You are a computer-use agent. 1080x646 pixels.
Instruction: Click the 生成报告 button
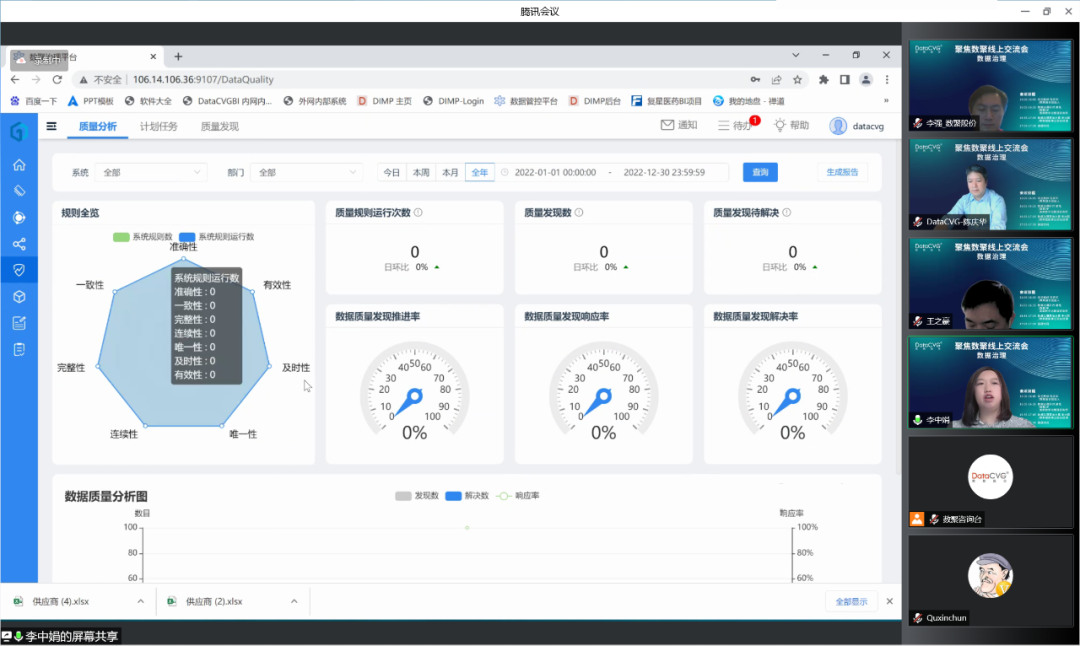pos(842,172)
